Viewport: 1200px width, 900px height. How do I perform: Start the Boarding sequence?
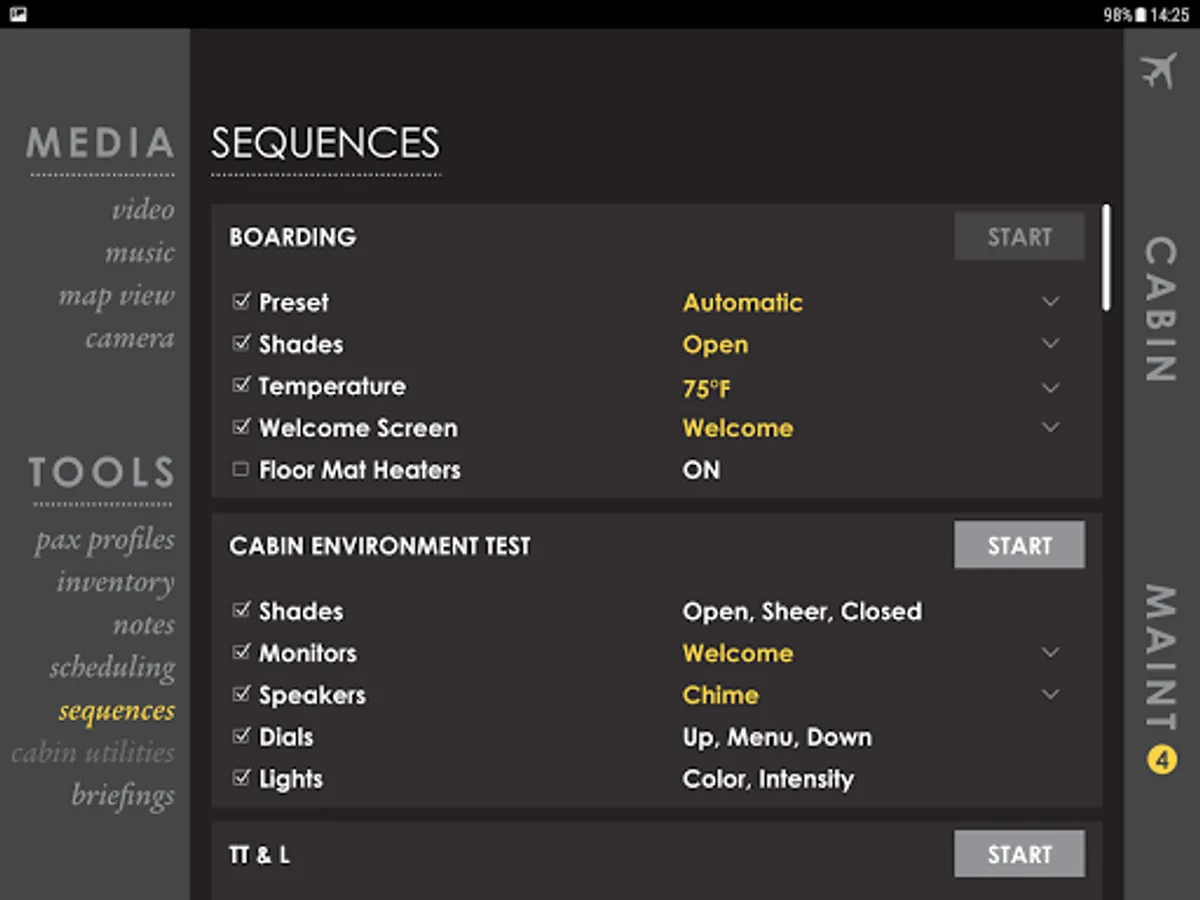[1019, 236]
